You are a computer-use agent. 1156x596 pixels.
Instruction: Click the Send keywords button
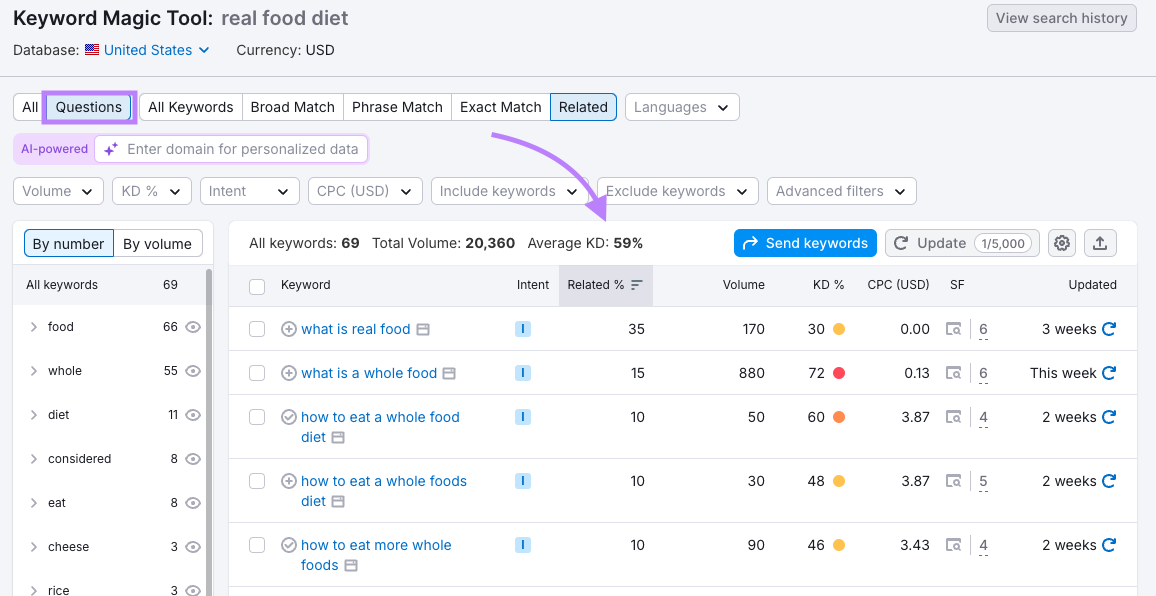tap(805, 243)
